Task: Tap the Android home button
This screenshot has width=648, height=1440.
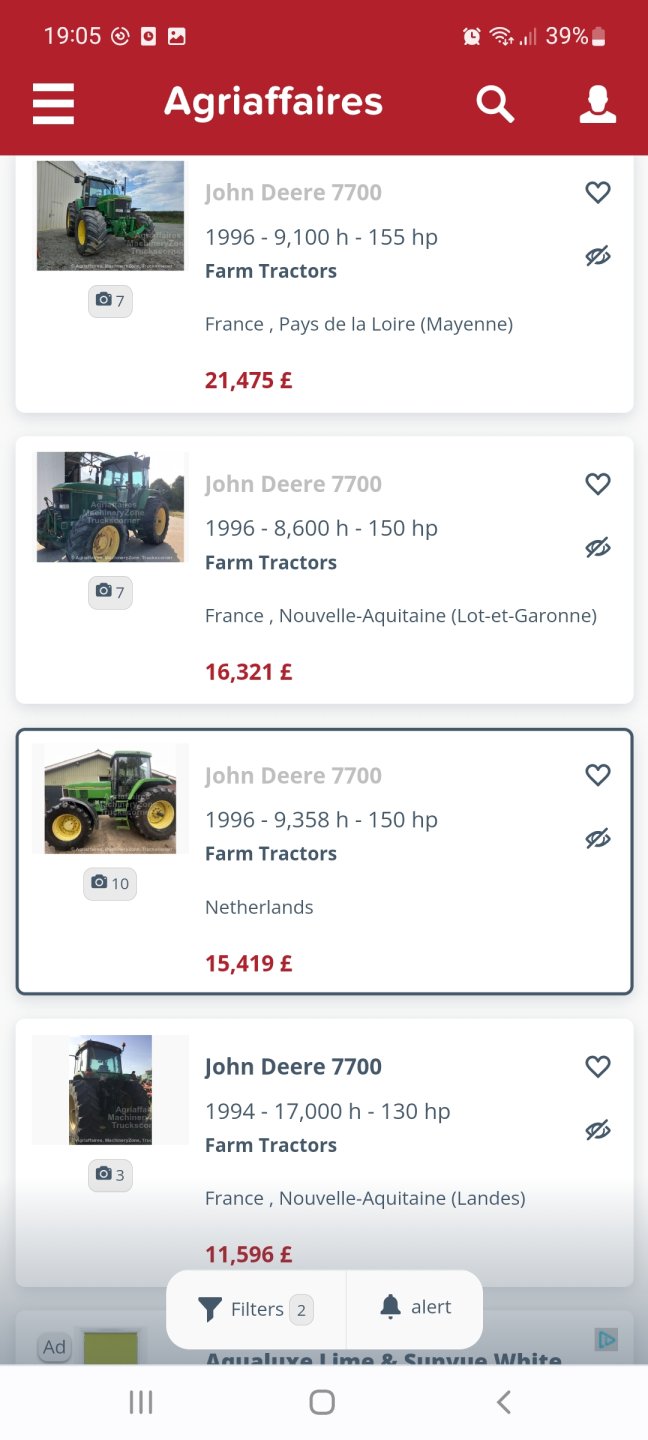Action: [x=321, y=1401]
